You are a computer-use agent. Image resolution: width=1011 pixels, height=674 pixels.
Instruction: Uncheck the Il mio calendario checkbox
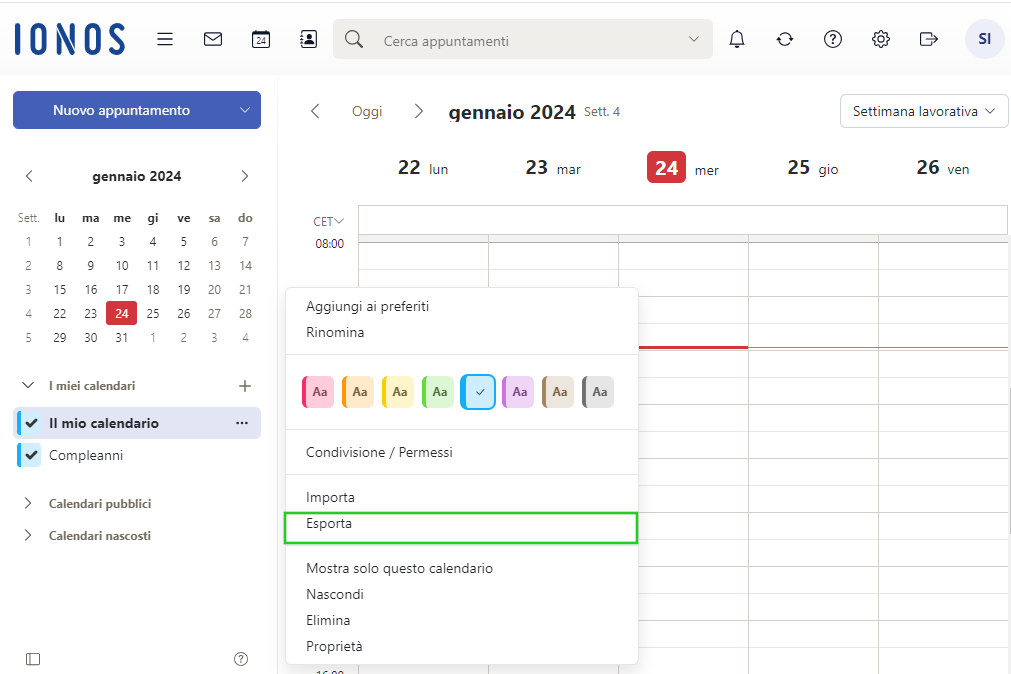click(x=32, y=423)
